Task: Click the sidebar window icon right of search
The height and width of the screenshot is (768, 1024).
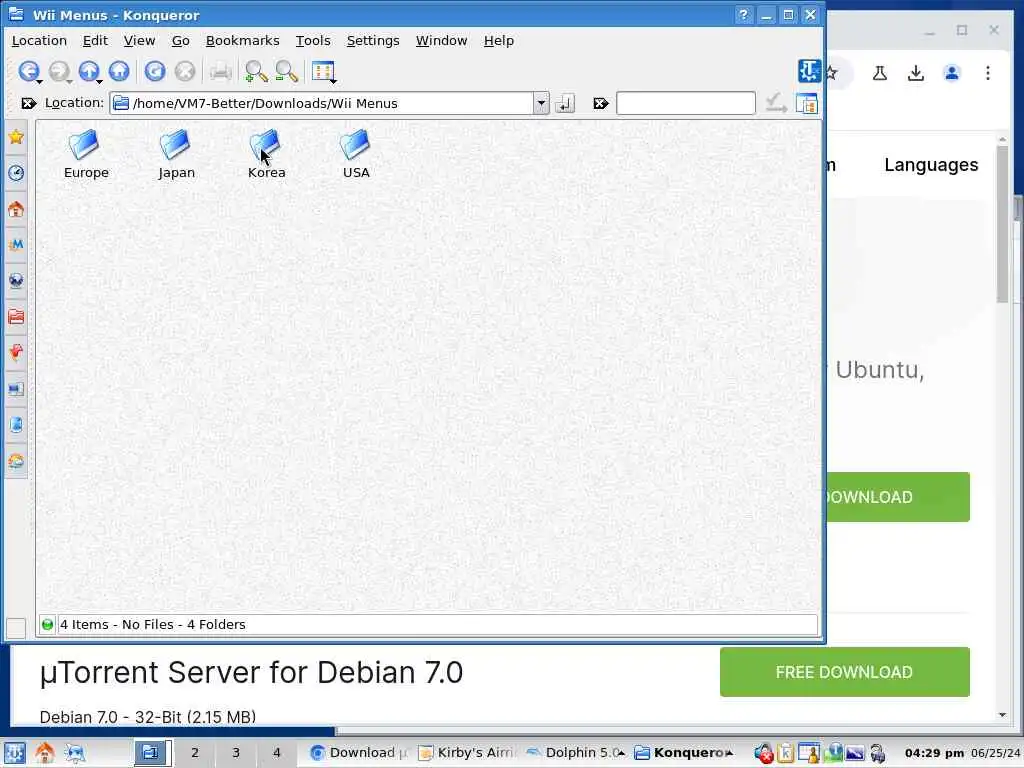Action: (x=807, y=103)
